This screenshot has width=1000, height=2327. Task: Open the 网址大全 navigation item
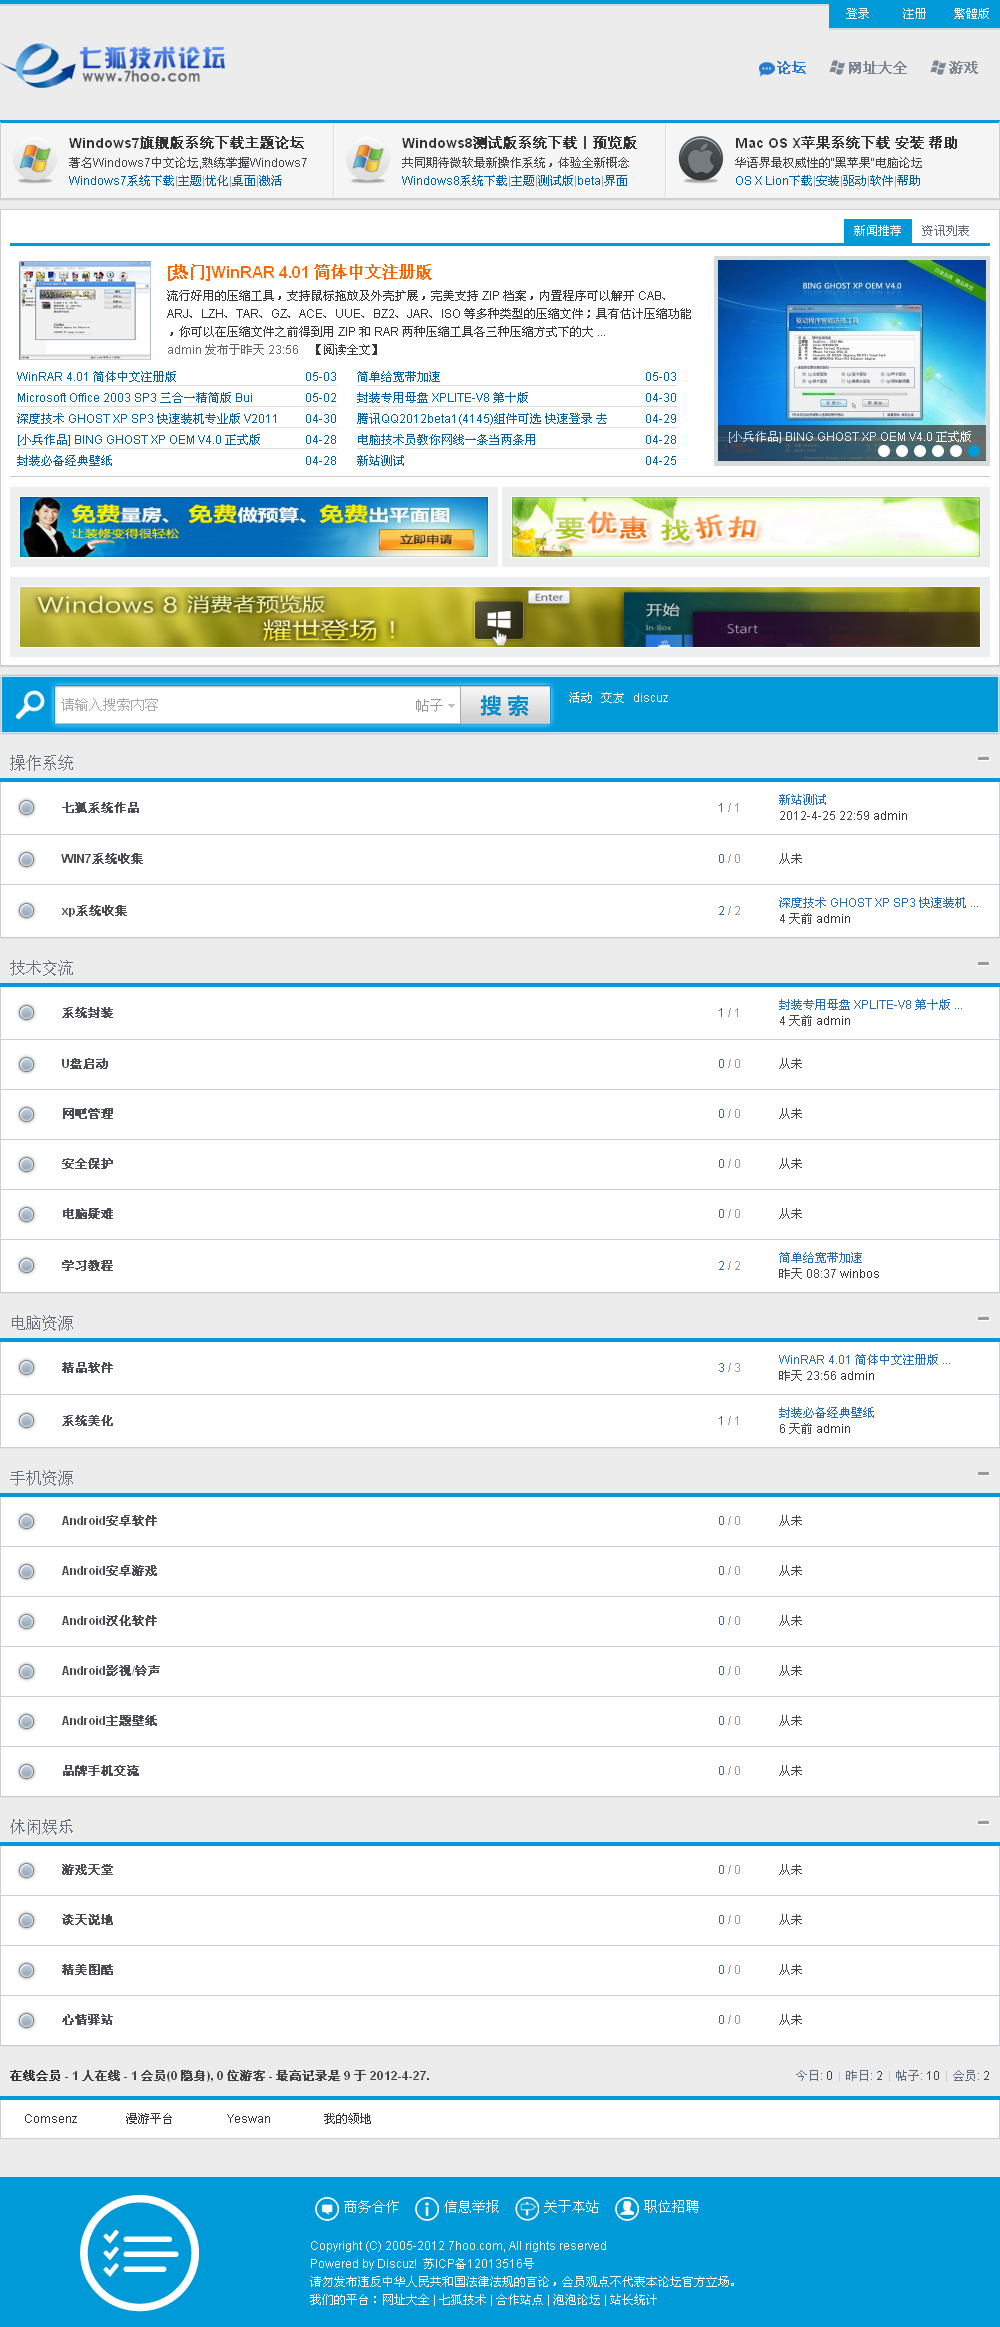pos(868,68)
